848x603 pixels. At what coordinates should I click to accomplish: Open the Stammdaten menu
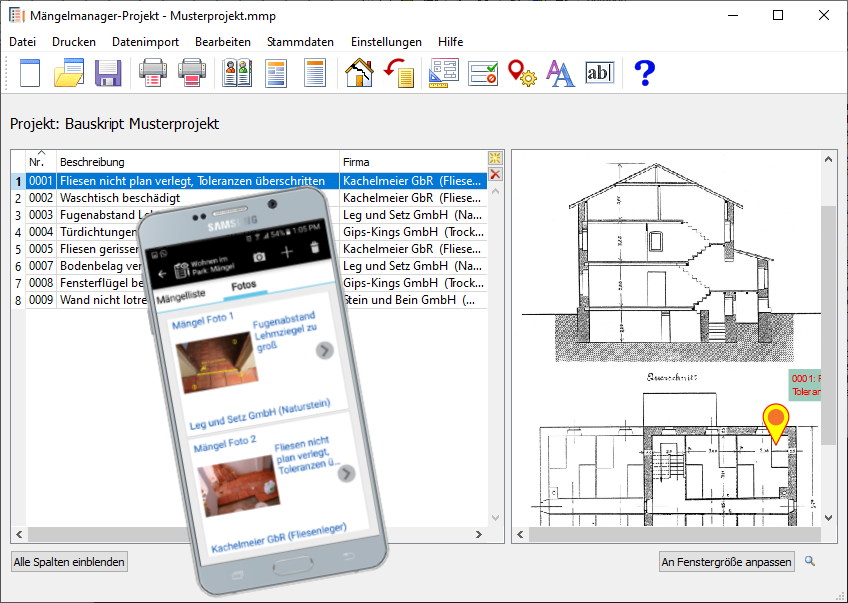pos(300,42)
